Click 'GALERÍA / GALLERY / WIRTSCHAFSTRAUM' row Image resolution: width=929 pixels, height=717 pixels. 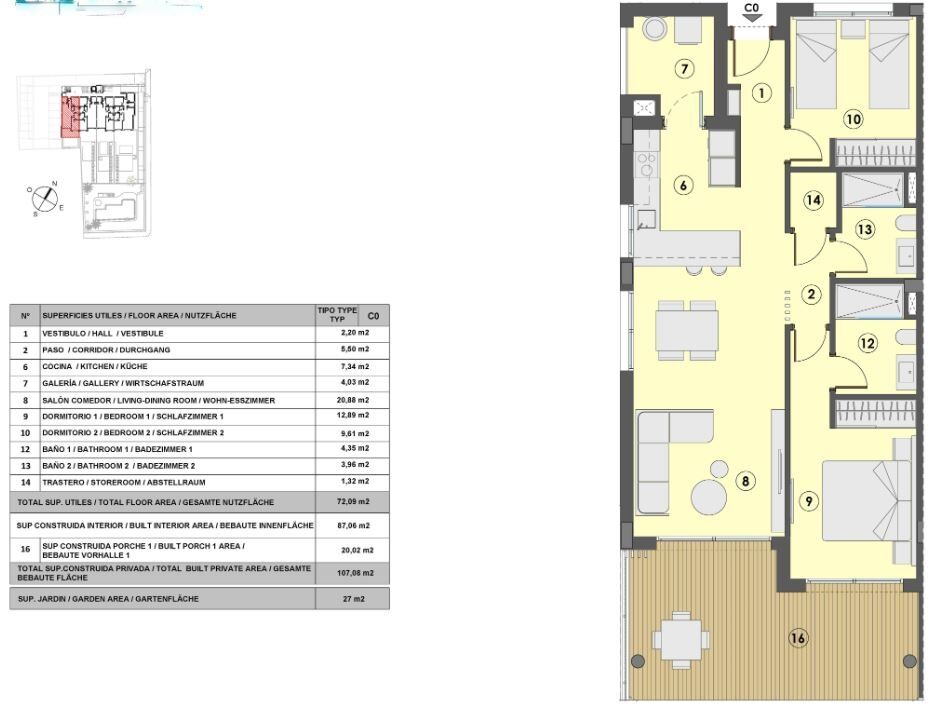pyautogui.click(x=199, y=383)
